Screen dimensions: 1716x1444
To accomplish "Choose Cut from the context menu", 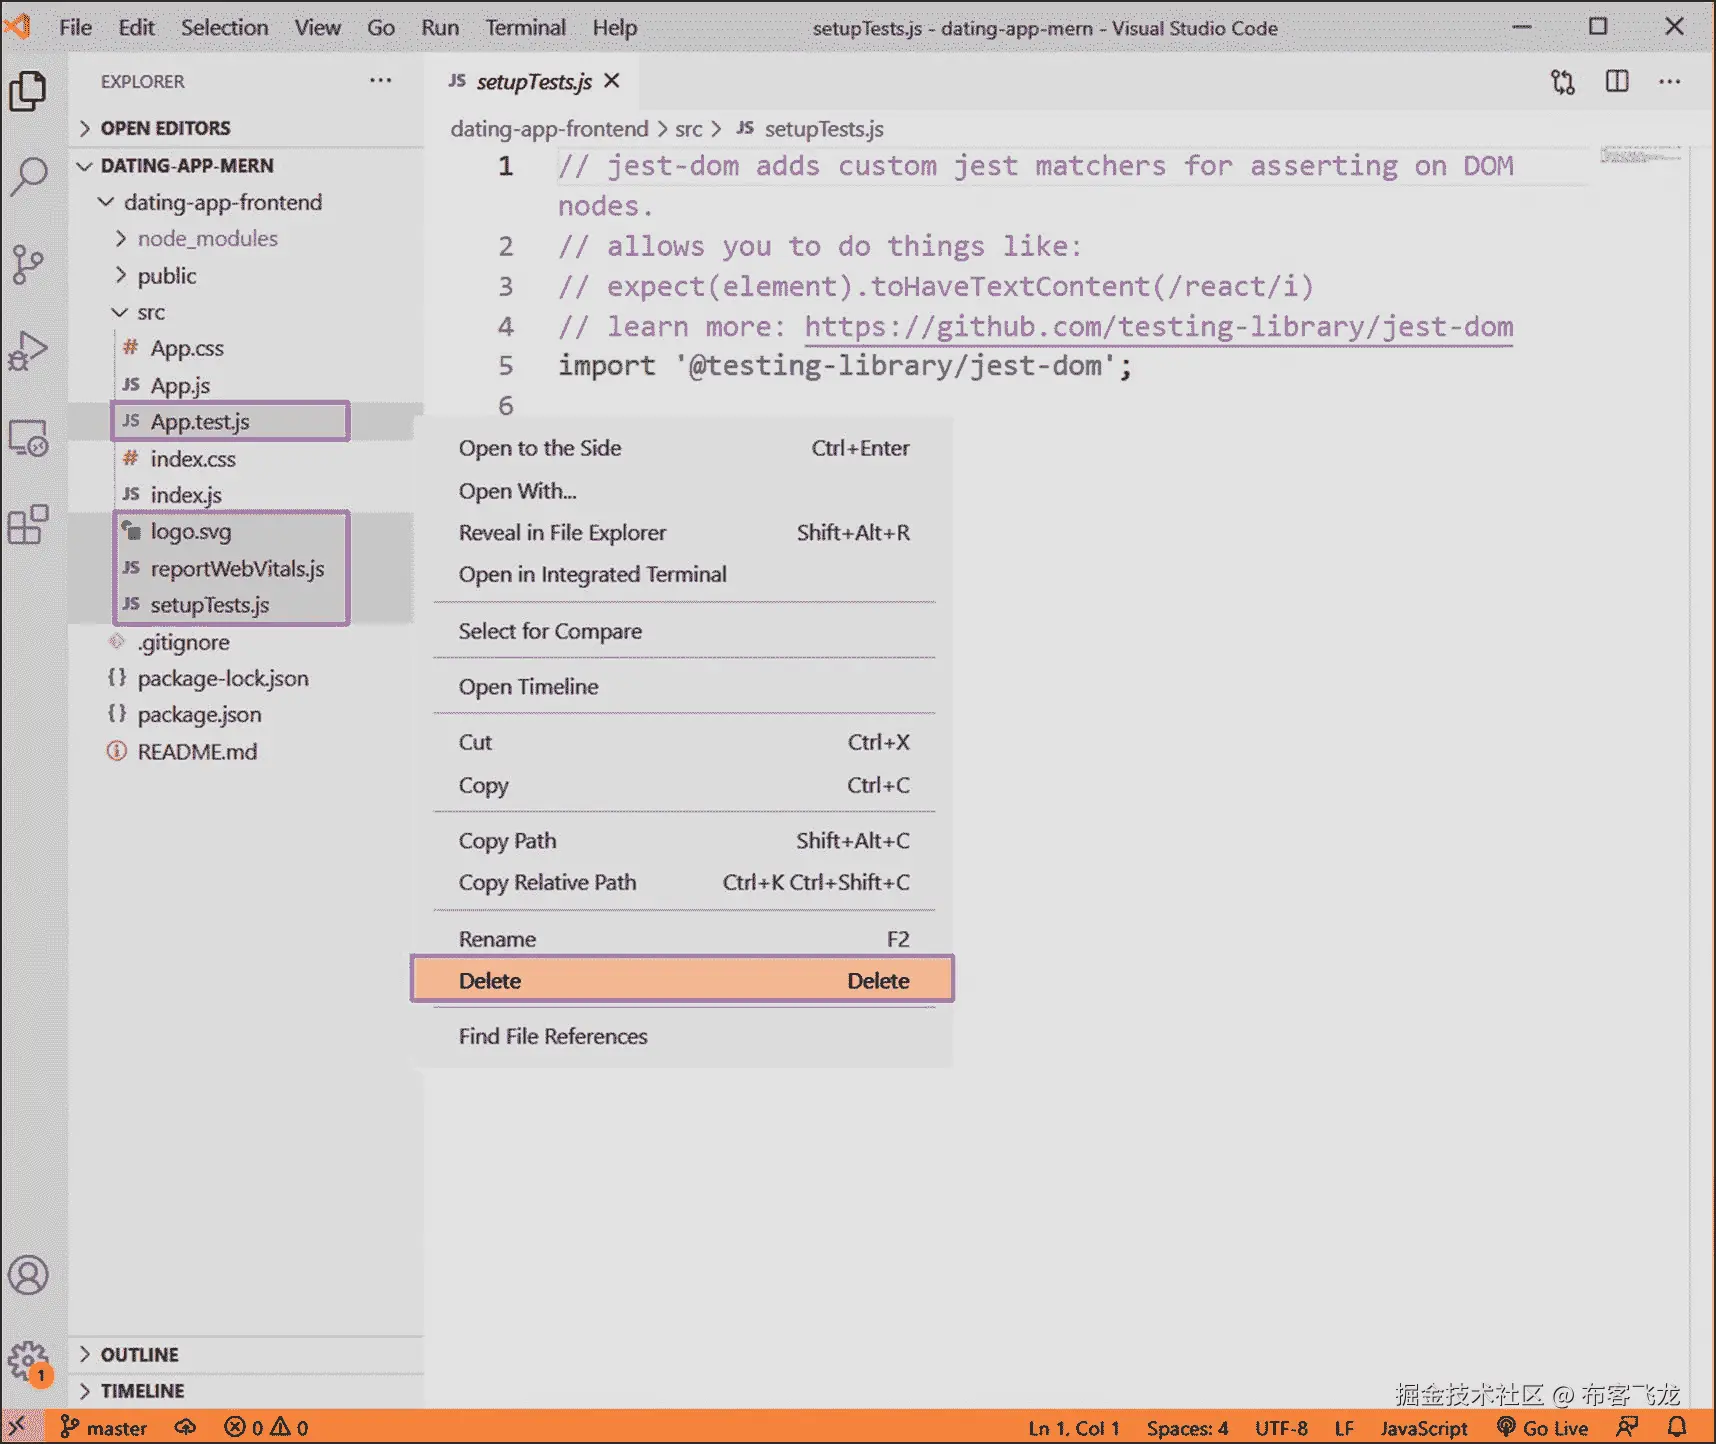I will [x=683, y=742].
